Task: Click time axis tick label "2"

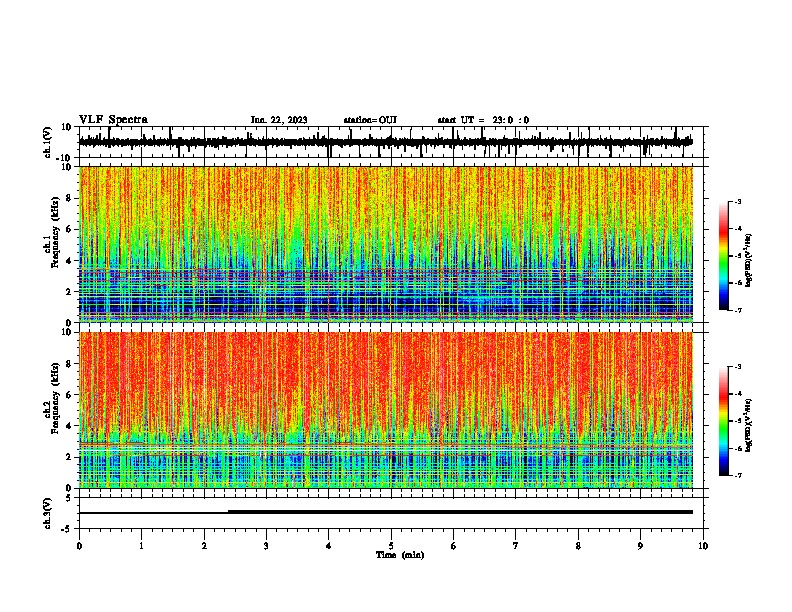Action: click(x=204, y=546)
